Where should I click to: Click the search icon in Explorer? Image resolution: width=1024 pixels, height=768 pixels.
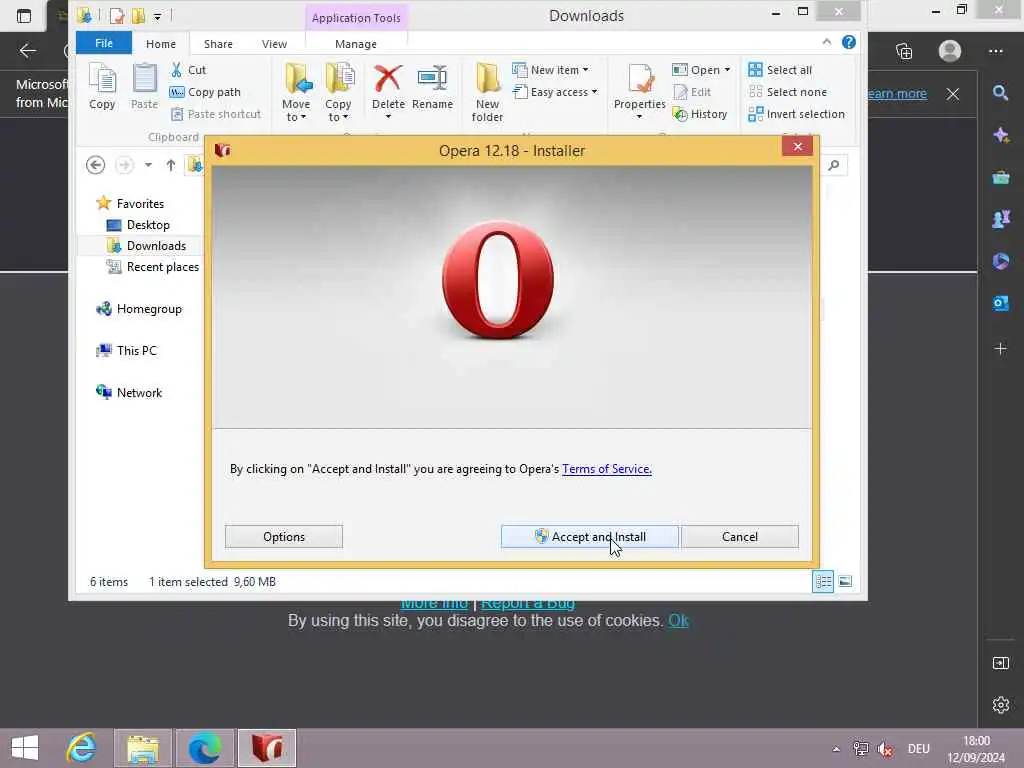tap(834, 165)
